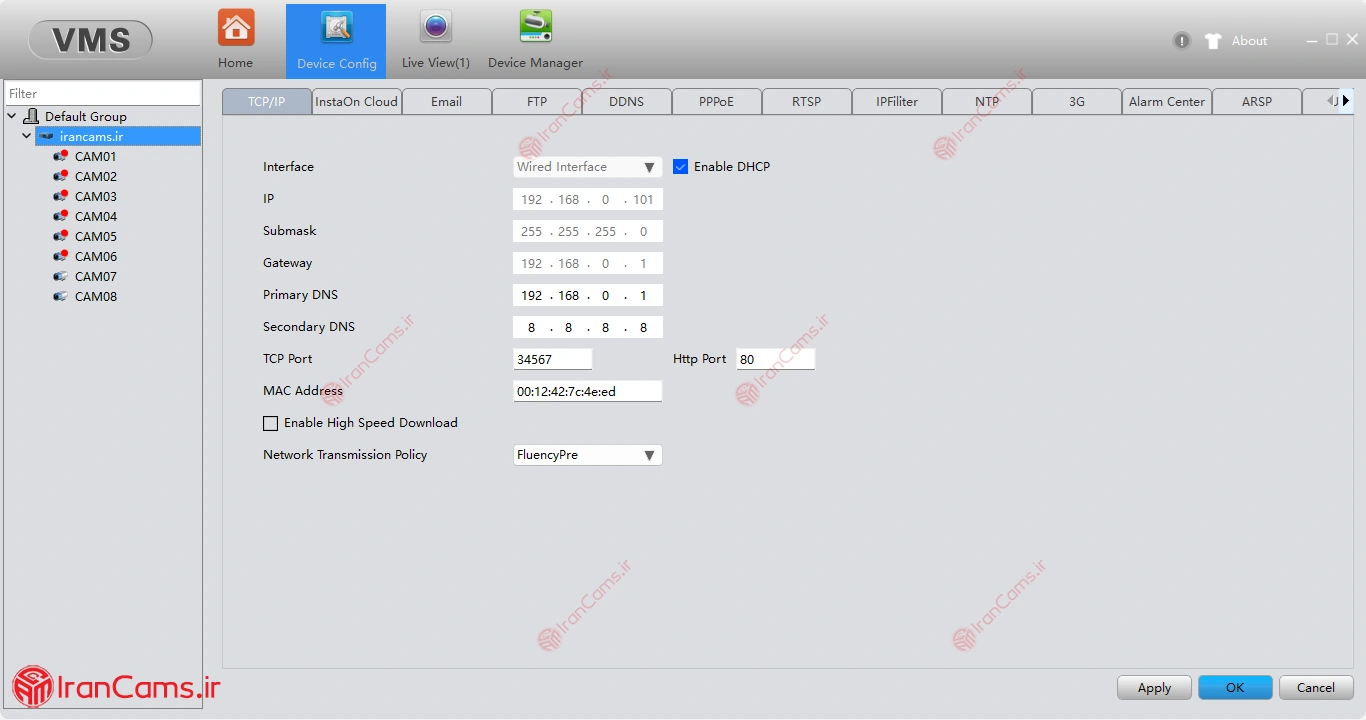Click the Secondary DNS field
Image resolution: width=1366 pixels, height=720 pixels.
pos(588,327)
